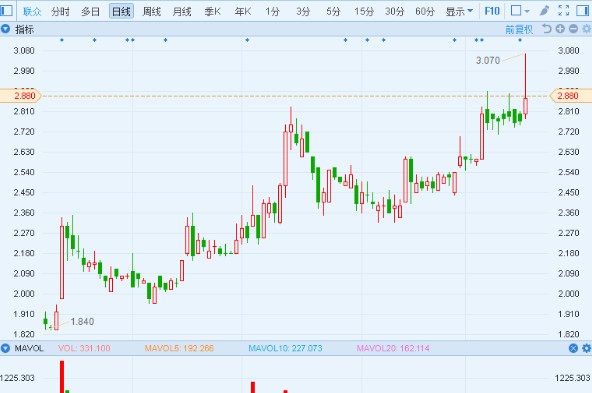Screen dimensions: 592x393
Task: Expand the window layout dropdown arrow
Action: tap(527, 11)
